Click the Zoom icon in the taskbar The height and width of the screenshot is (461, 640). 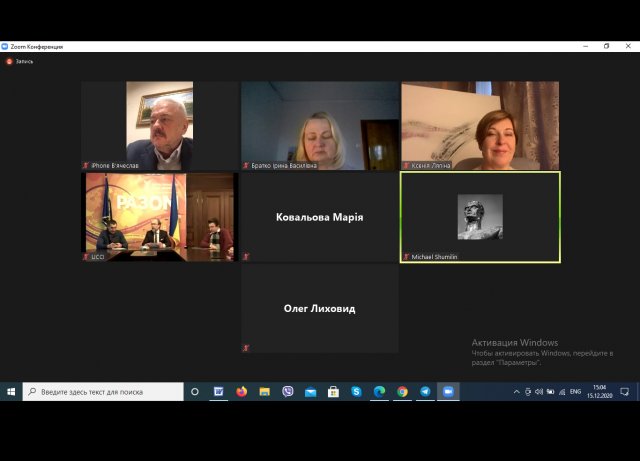point(448,392)
